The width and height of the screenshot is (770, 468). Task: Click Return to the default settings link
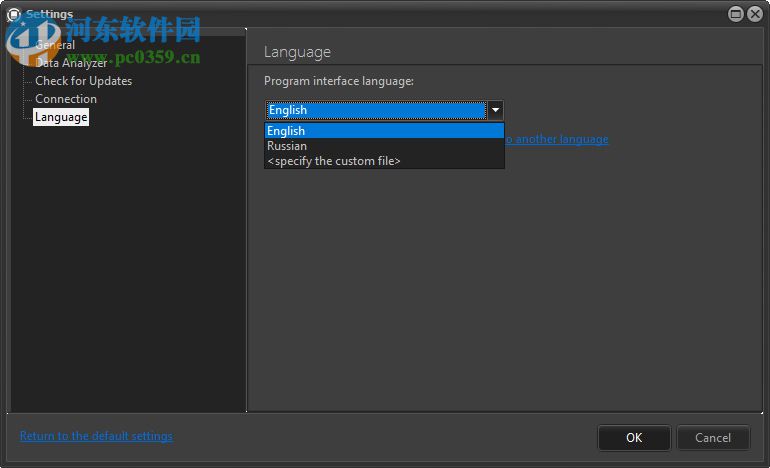(x=96, y=436)
